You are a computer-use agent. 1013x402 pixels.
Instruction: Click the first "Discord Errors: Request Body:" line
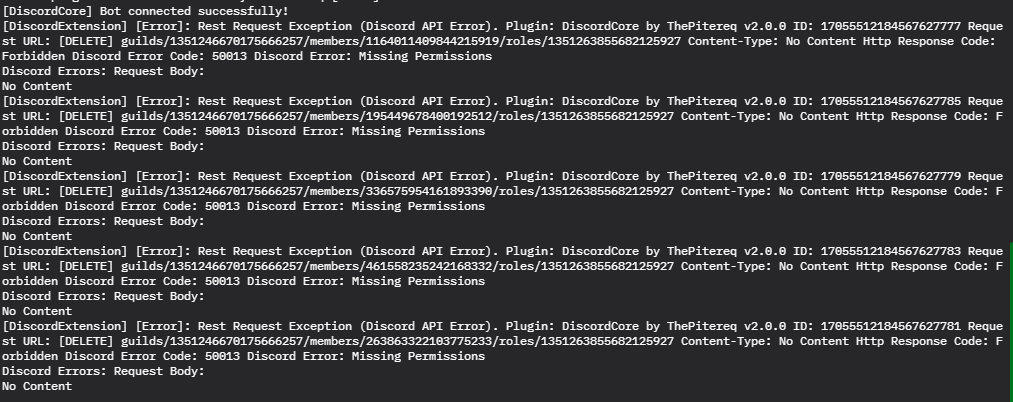[x=103, y=70]
